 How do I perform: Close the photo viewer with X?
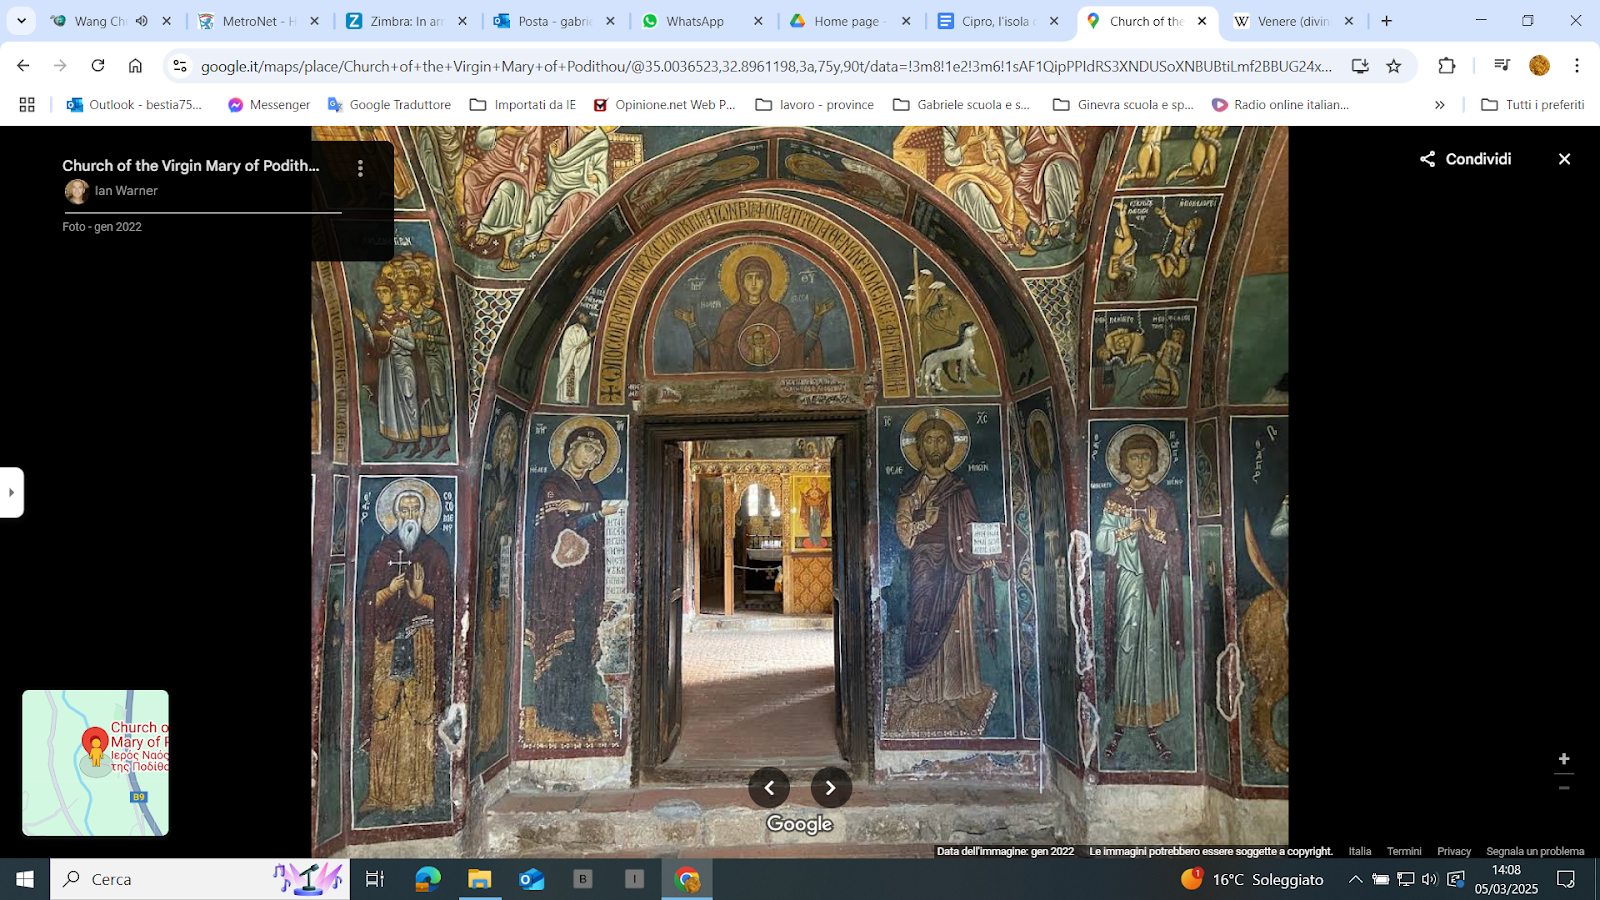[1564, 159]
